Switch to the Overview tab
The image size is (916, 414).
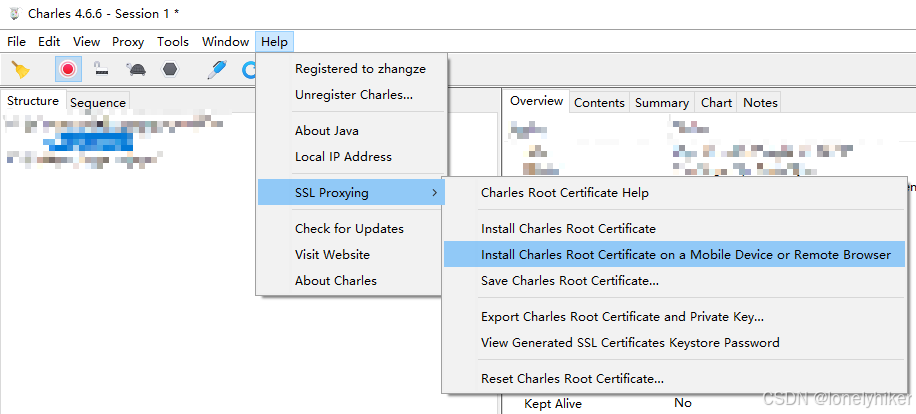tap(536, 101)
